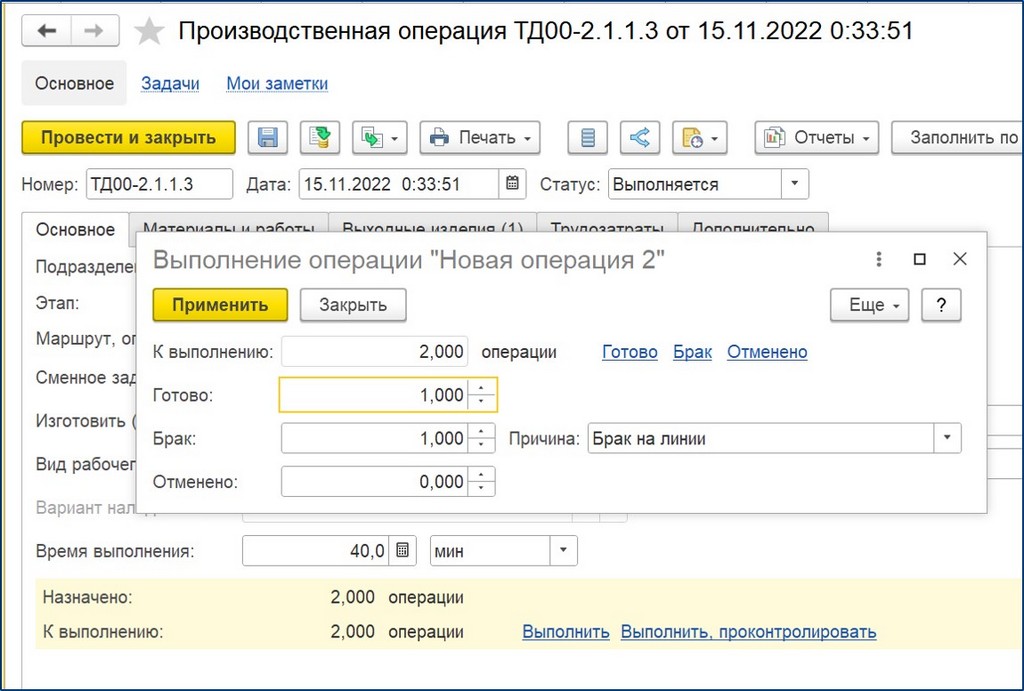The width and height of the screenshot is (1024, 691).
Task: Open the Еще menu in dialog
Action: pos(869,305)
